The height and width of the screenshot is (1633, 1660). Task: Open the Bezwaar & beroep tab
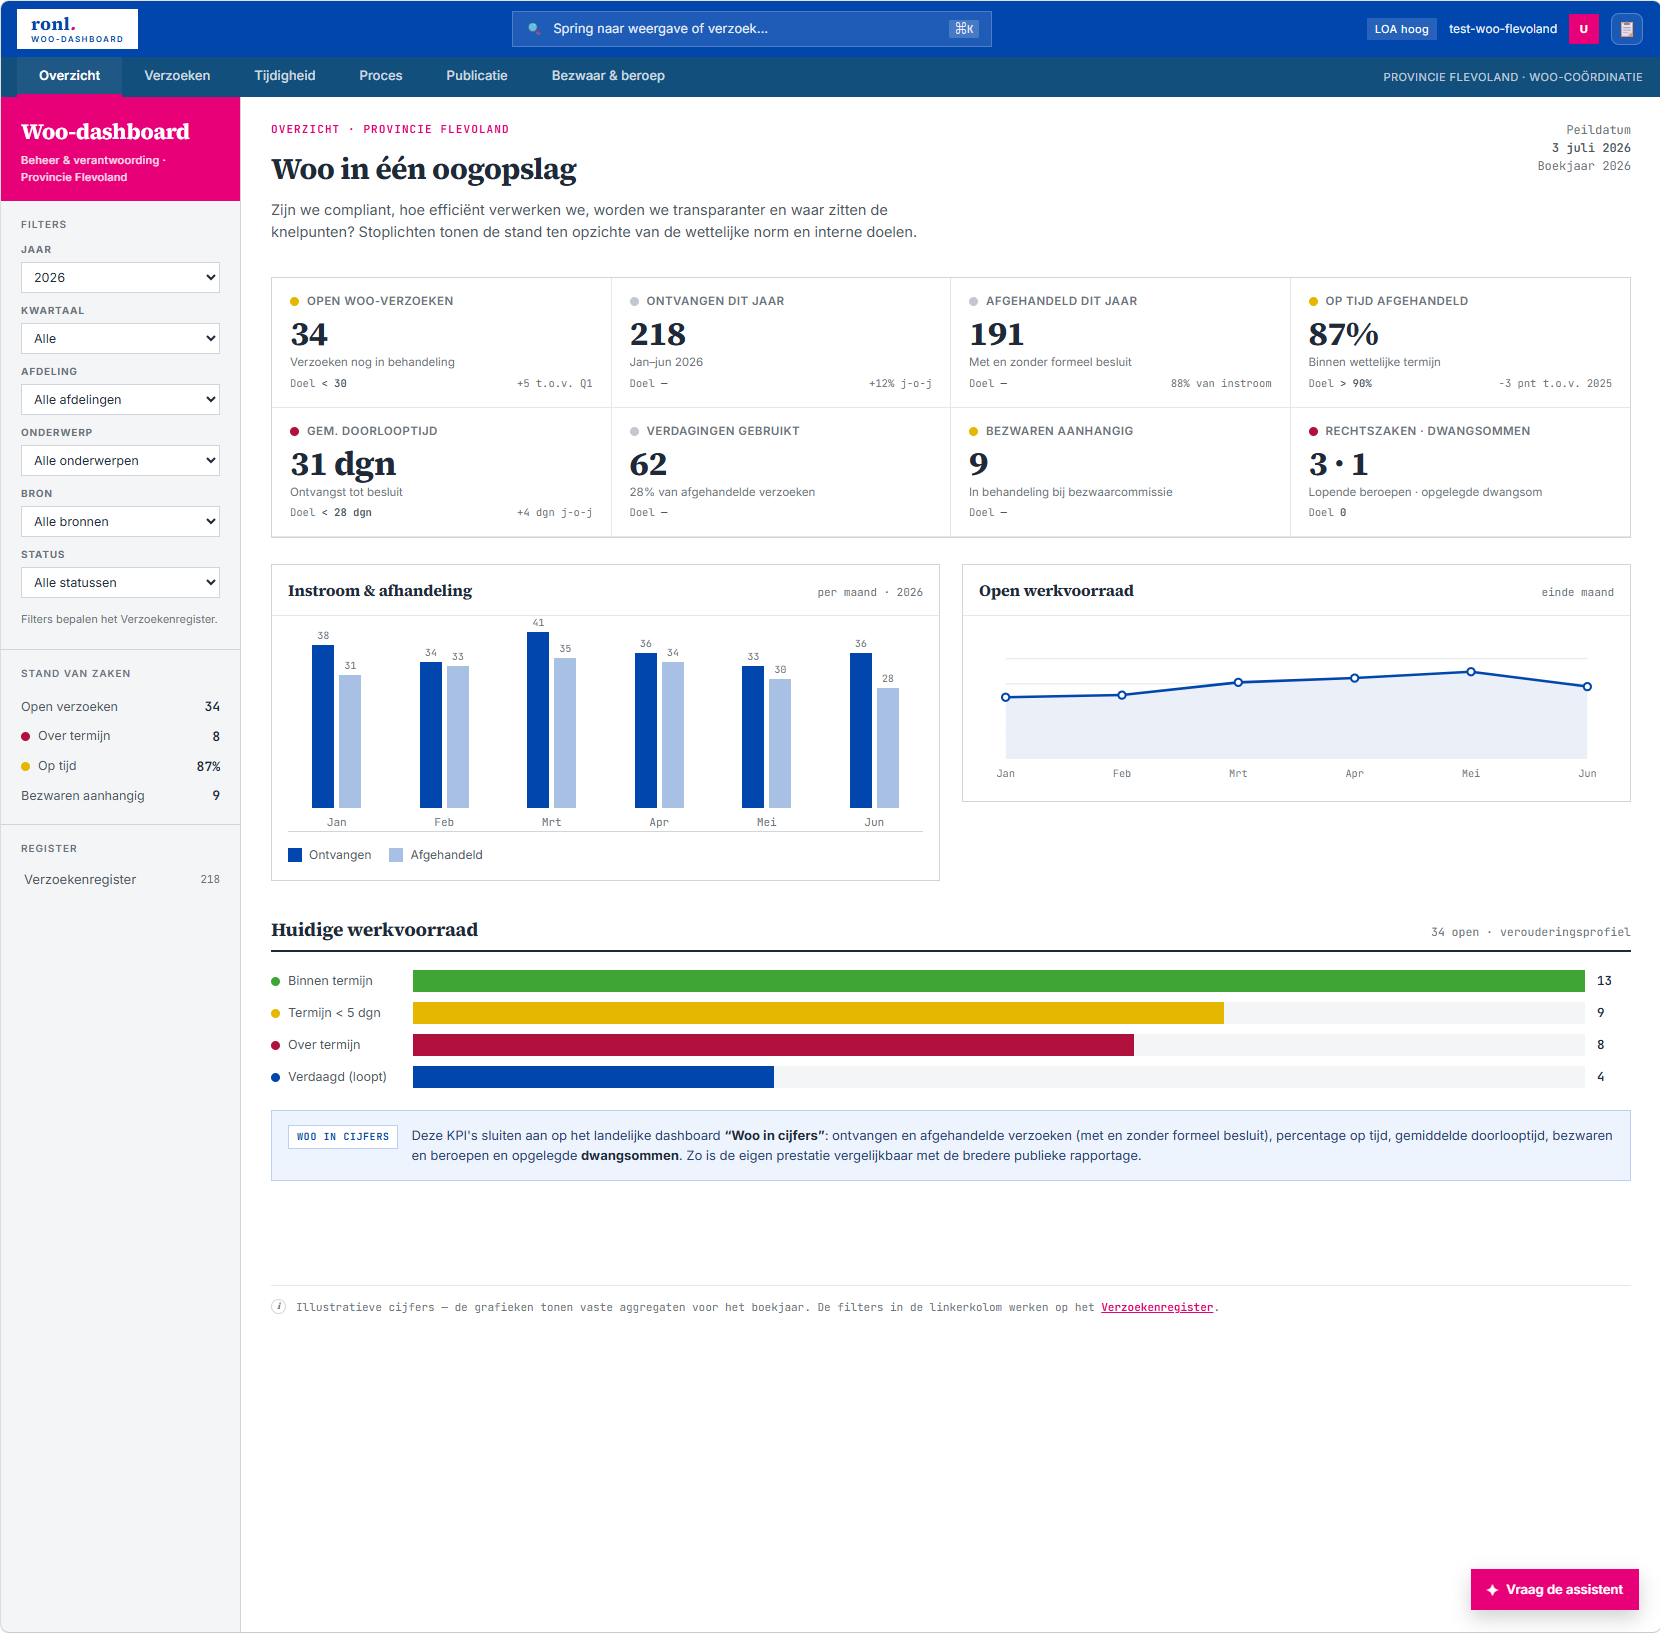608,76
